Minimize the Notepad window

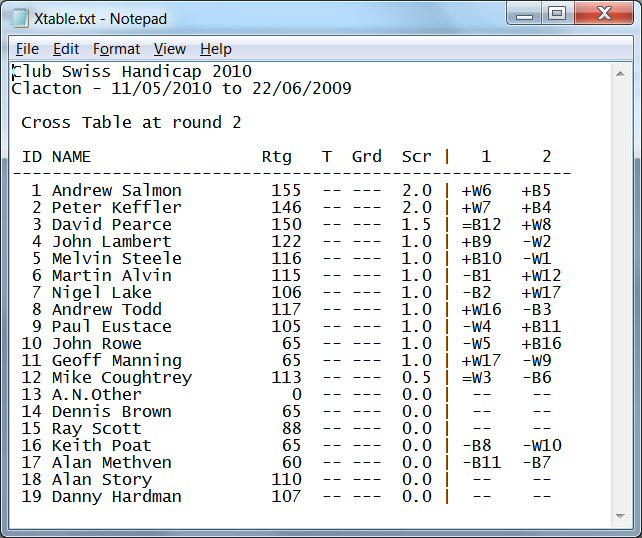[x=524, y=14]
